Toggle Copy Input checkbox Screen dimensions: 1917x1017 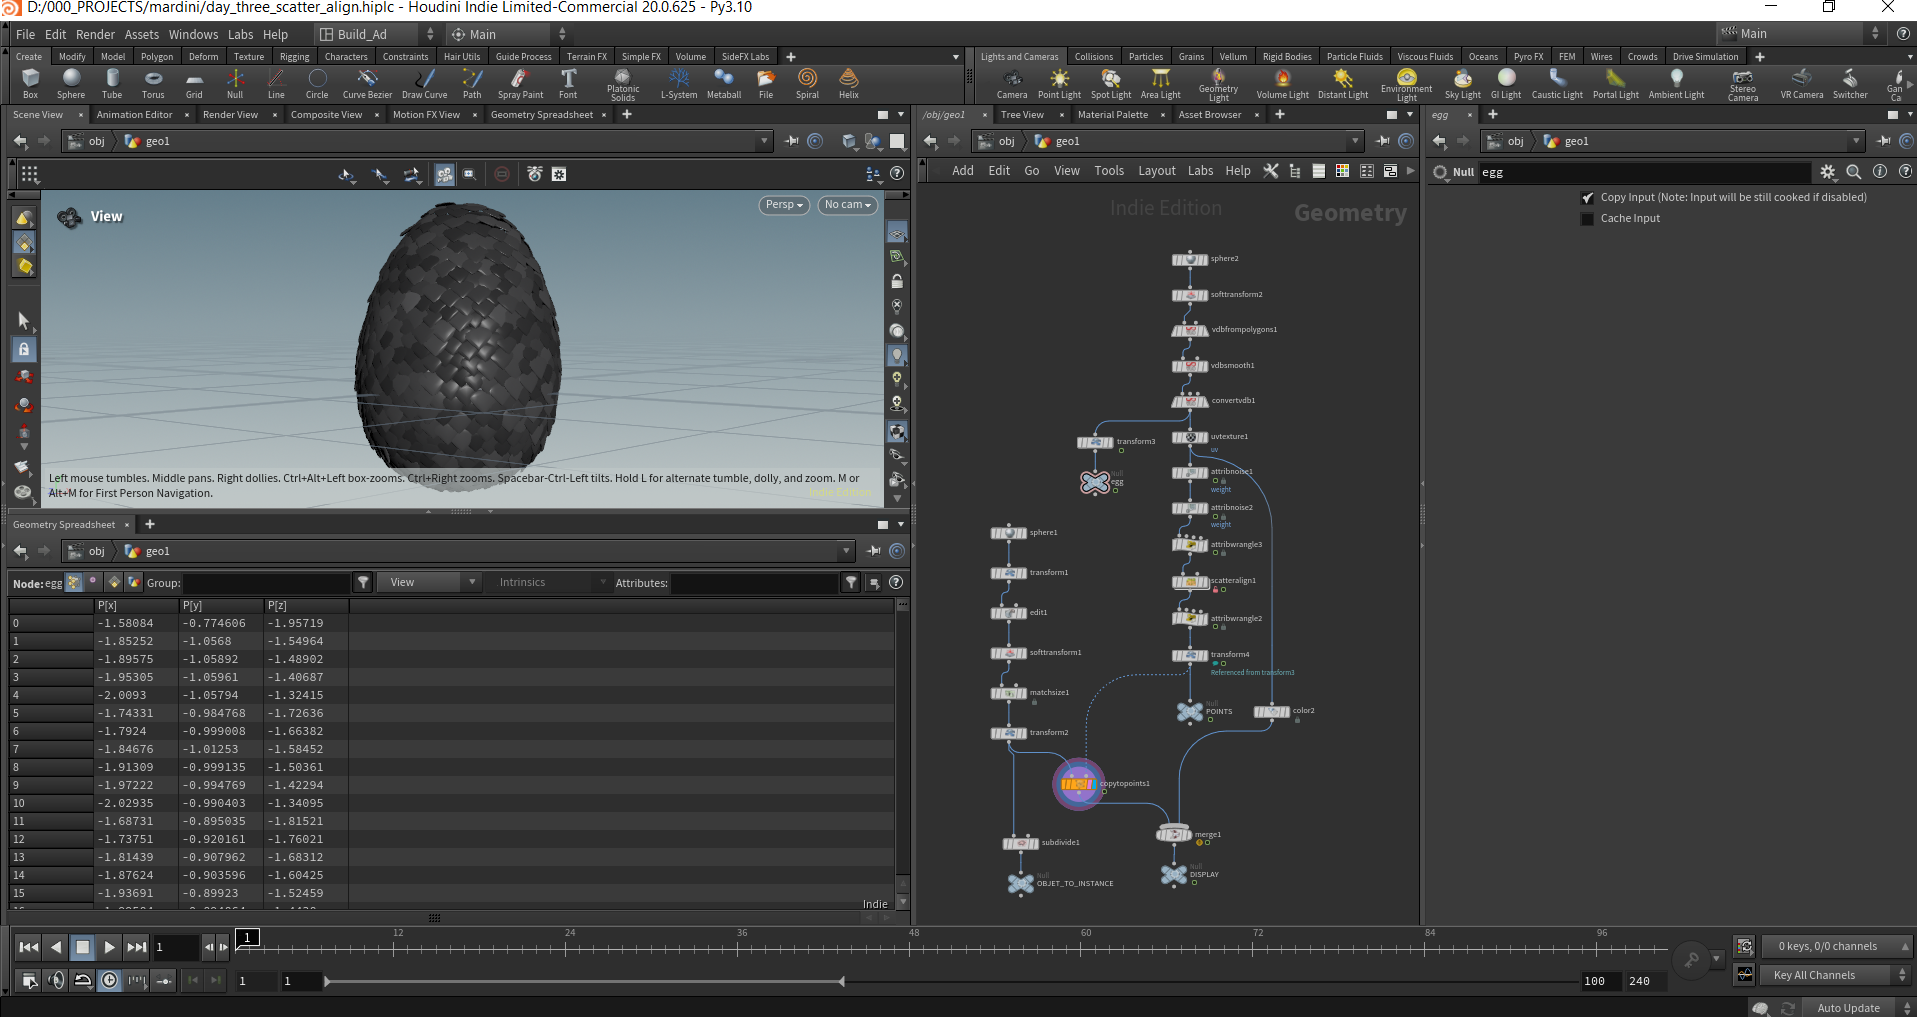coord(1587,198)
